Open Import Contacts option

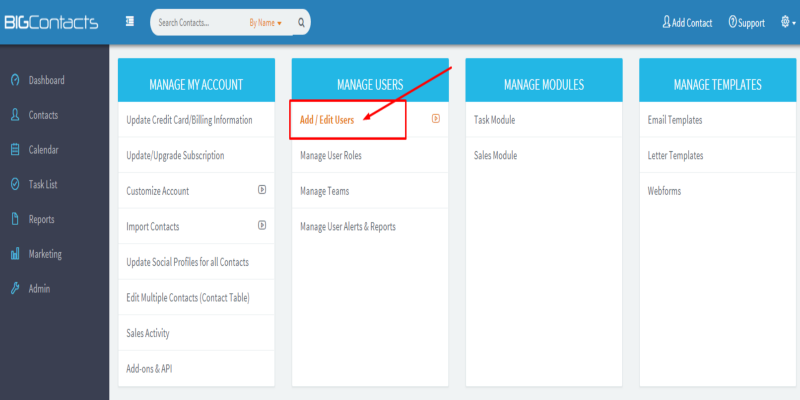coord(153,227)
